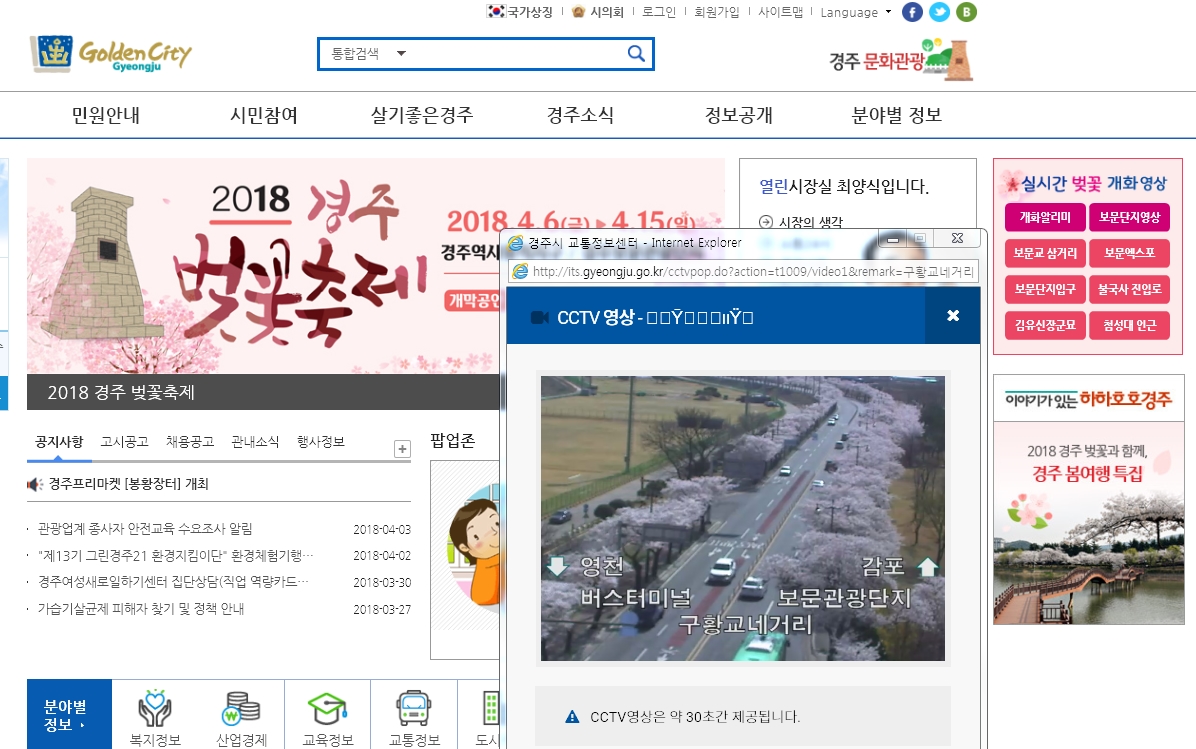This screenshot has width=1196, height=749.
Task: Switch to the 행사정보 tab
Action: point(320,442)
